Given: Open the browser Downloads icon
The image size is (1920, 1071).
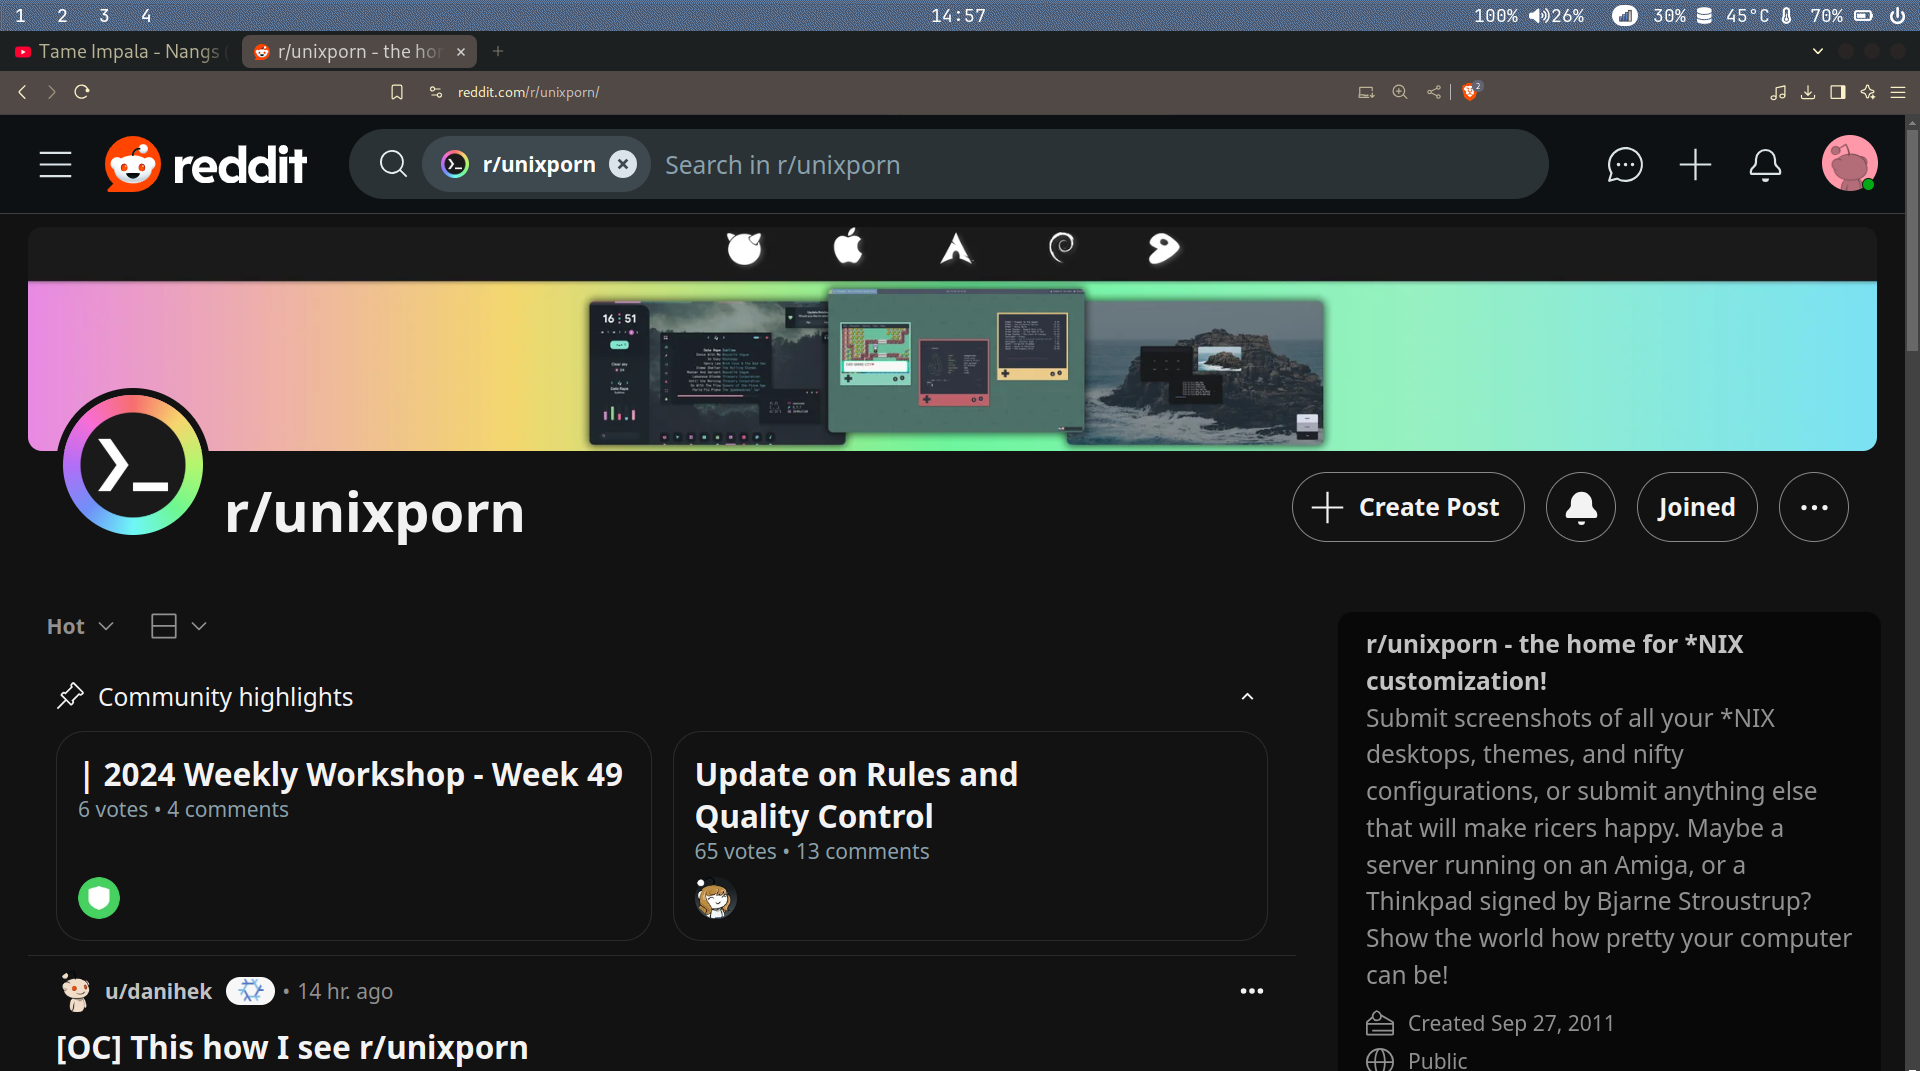Looking at the screenshot, I should 1806,92.
